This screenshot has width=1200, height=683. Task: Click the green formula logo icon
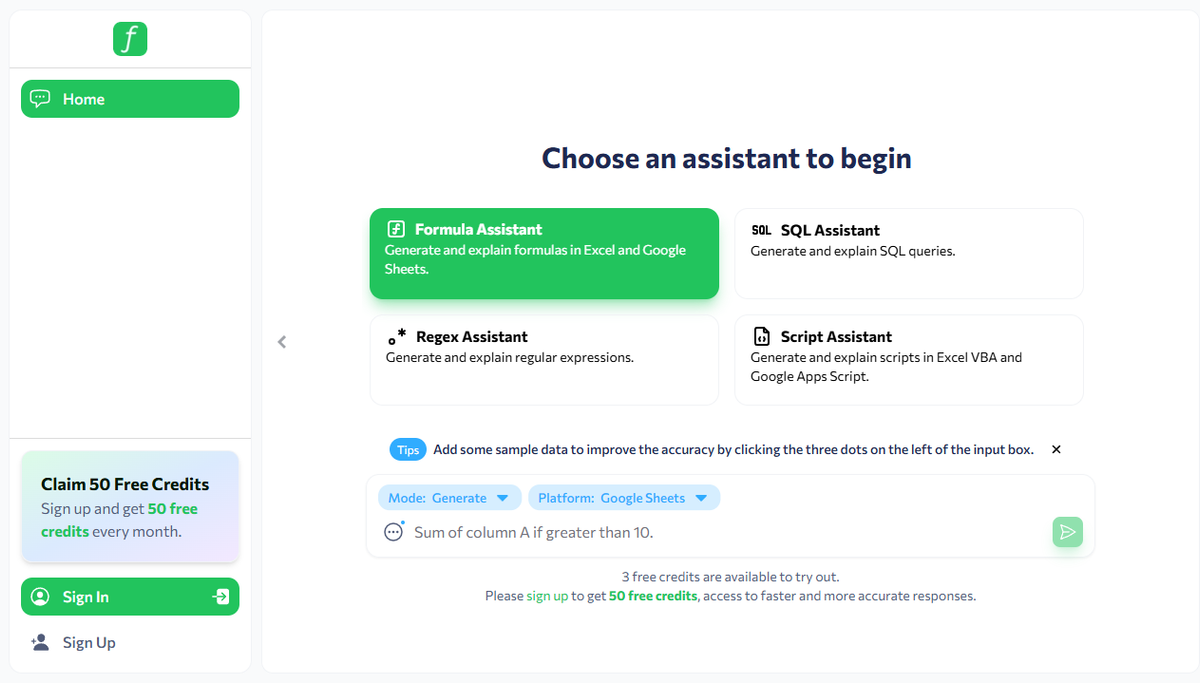pyautogui.click(x=130, y=39)
